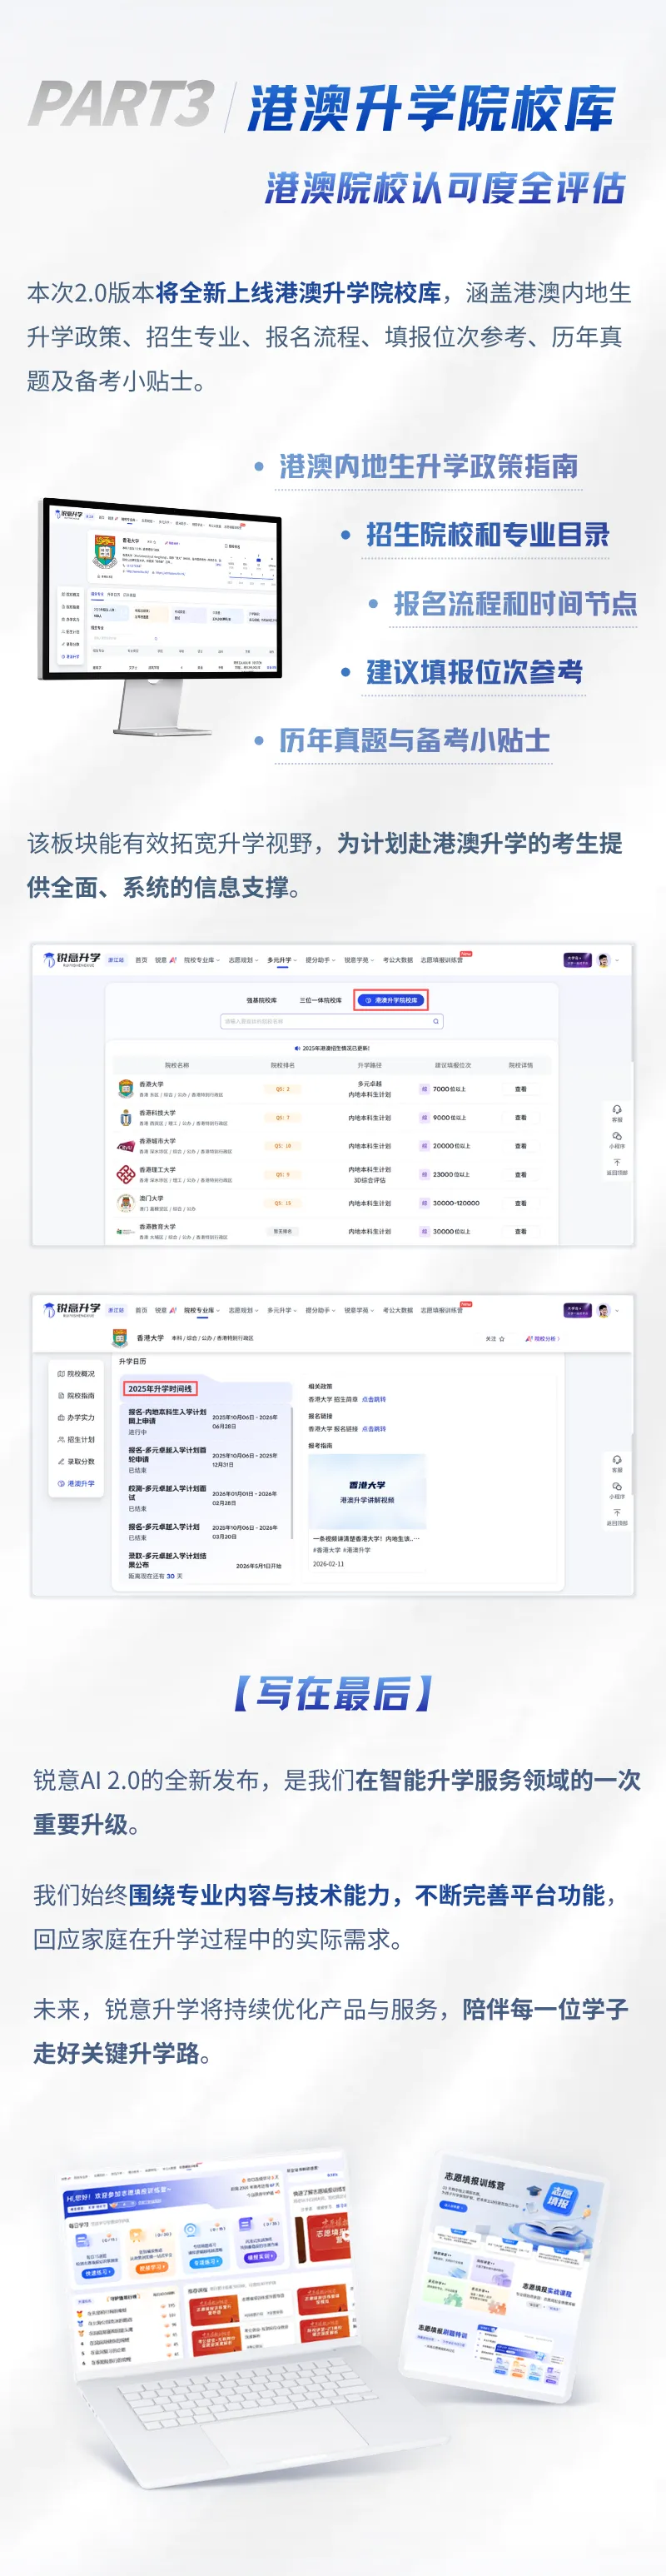This screenshot has height=2576, width=666.
Task: Click the VIP badge in HKU detail header
Action: pyautogui.click(x=577, y=1310)
